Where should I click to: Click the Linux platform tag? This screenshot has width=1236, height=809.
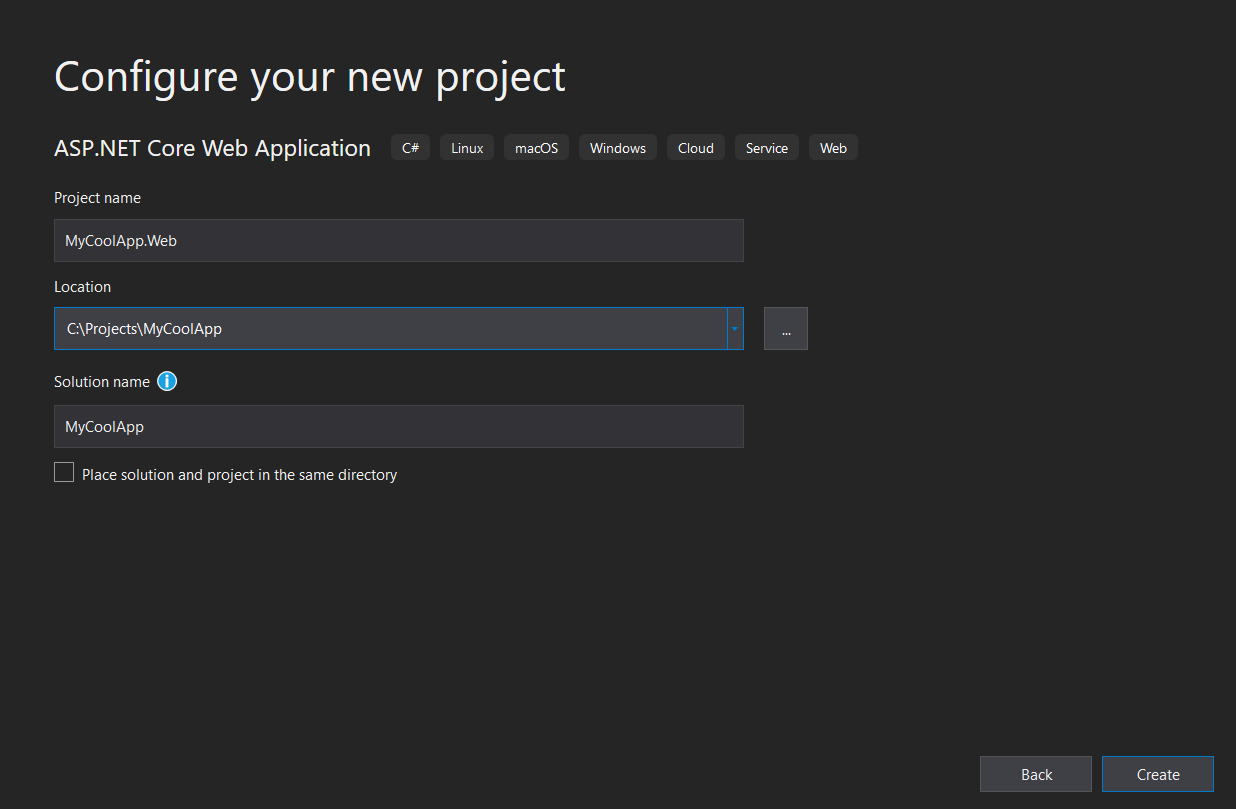click(x=466, y=147)
